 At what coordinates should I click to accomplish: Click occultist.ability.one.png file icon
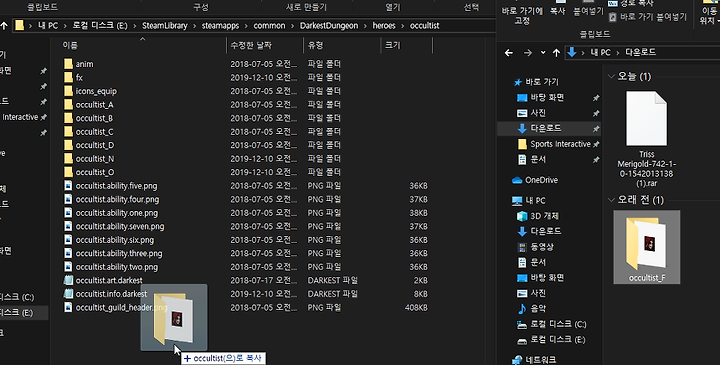tap(68, 213)
